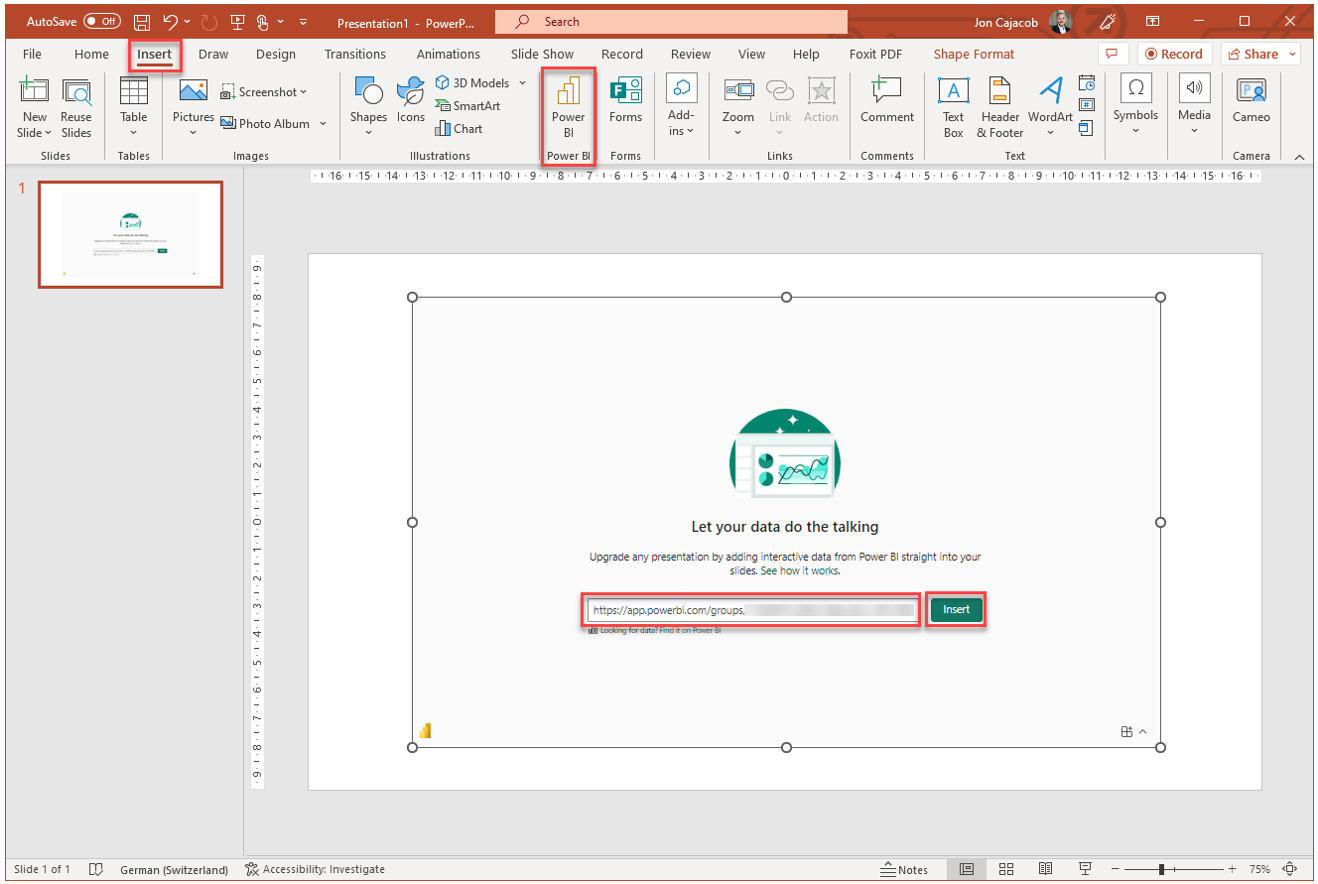Expand the Screenshot dropdown
The height and width of the screenshot is (884, 1318).
point(303,92)
